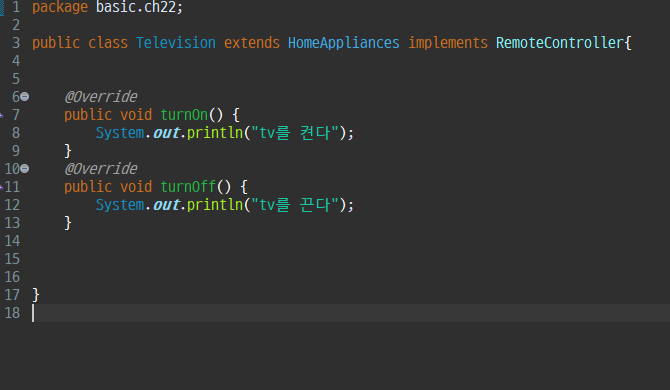Image resolution: width=670 pixels, height=390 pixels.
Task: Click the void keyword on line 7
Action: click(136, 115)
